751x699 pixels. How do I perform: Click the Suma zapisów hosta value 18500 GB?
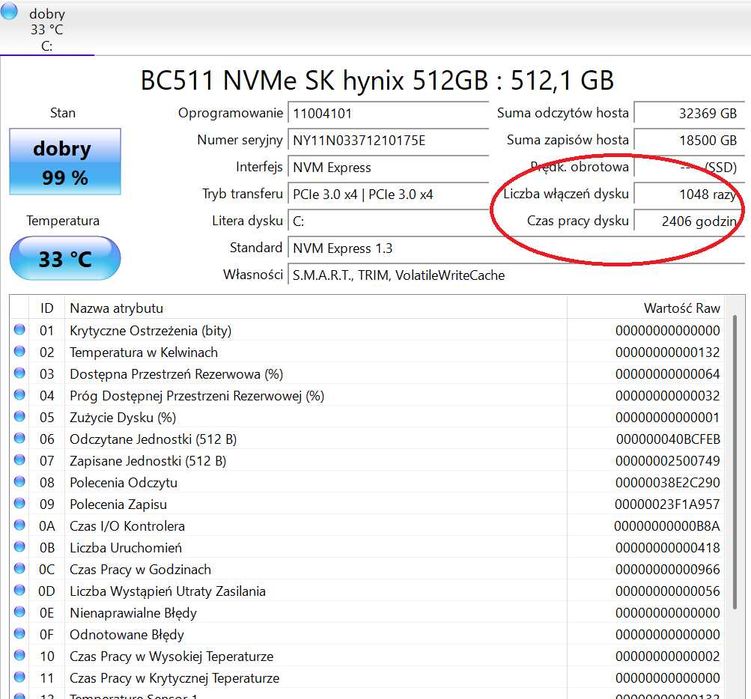(x=689, y=140)
